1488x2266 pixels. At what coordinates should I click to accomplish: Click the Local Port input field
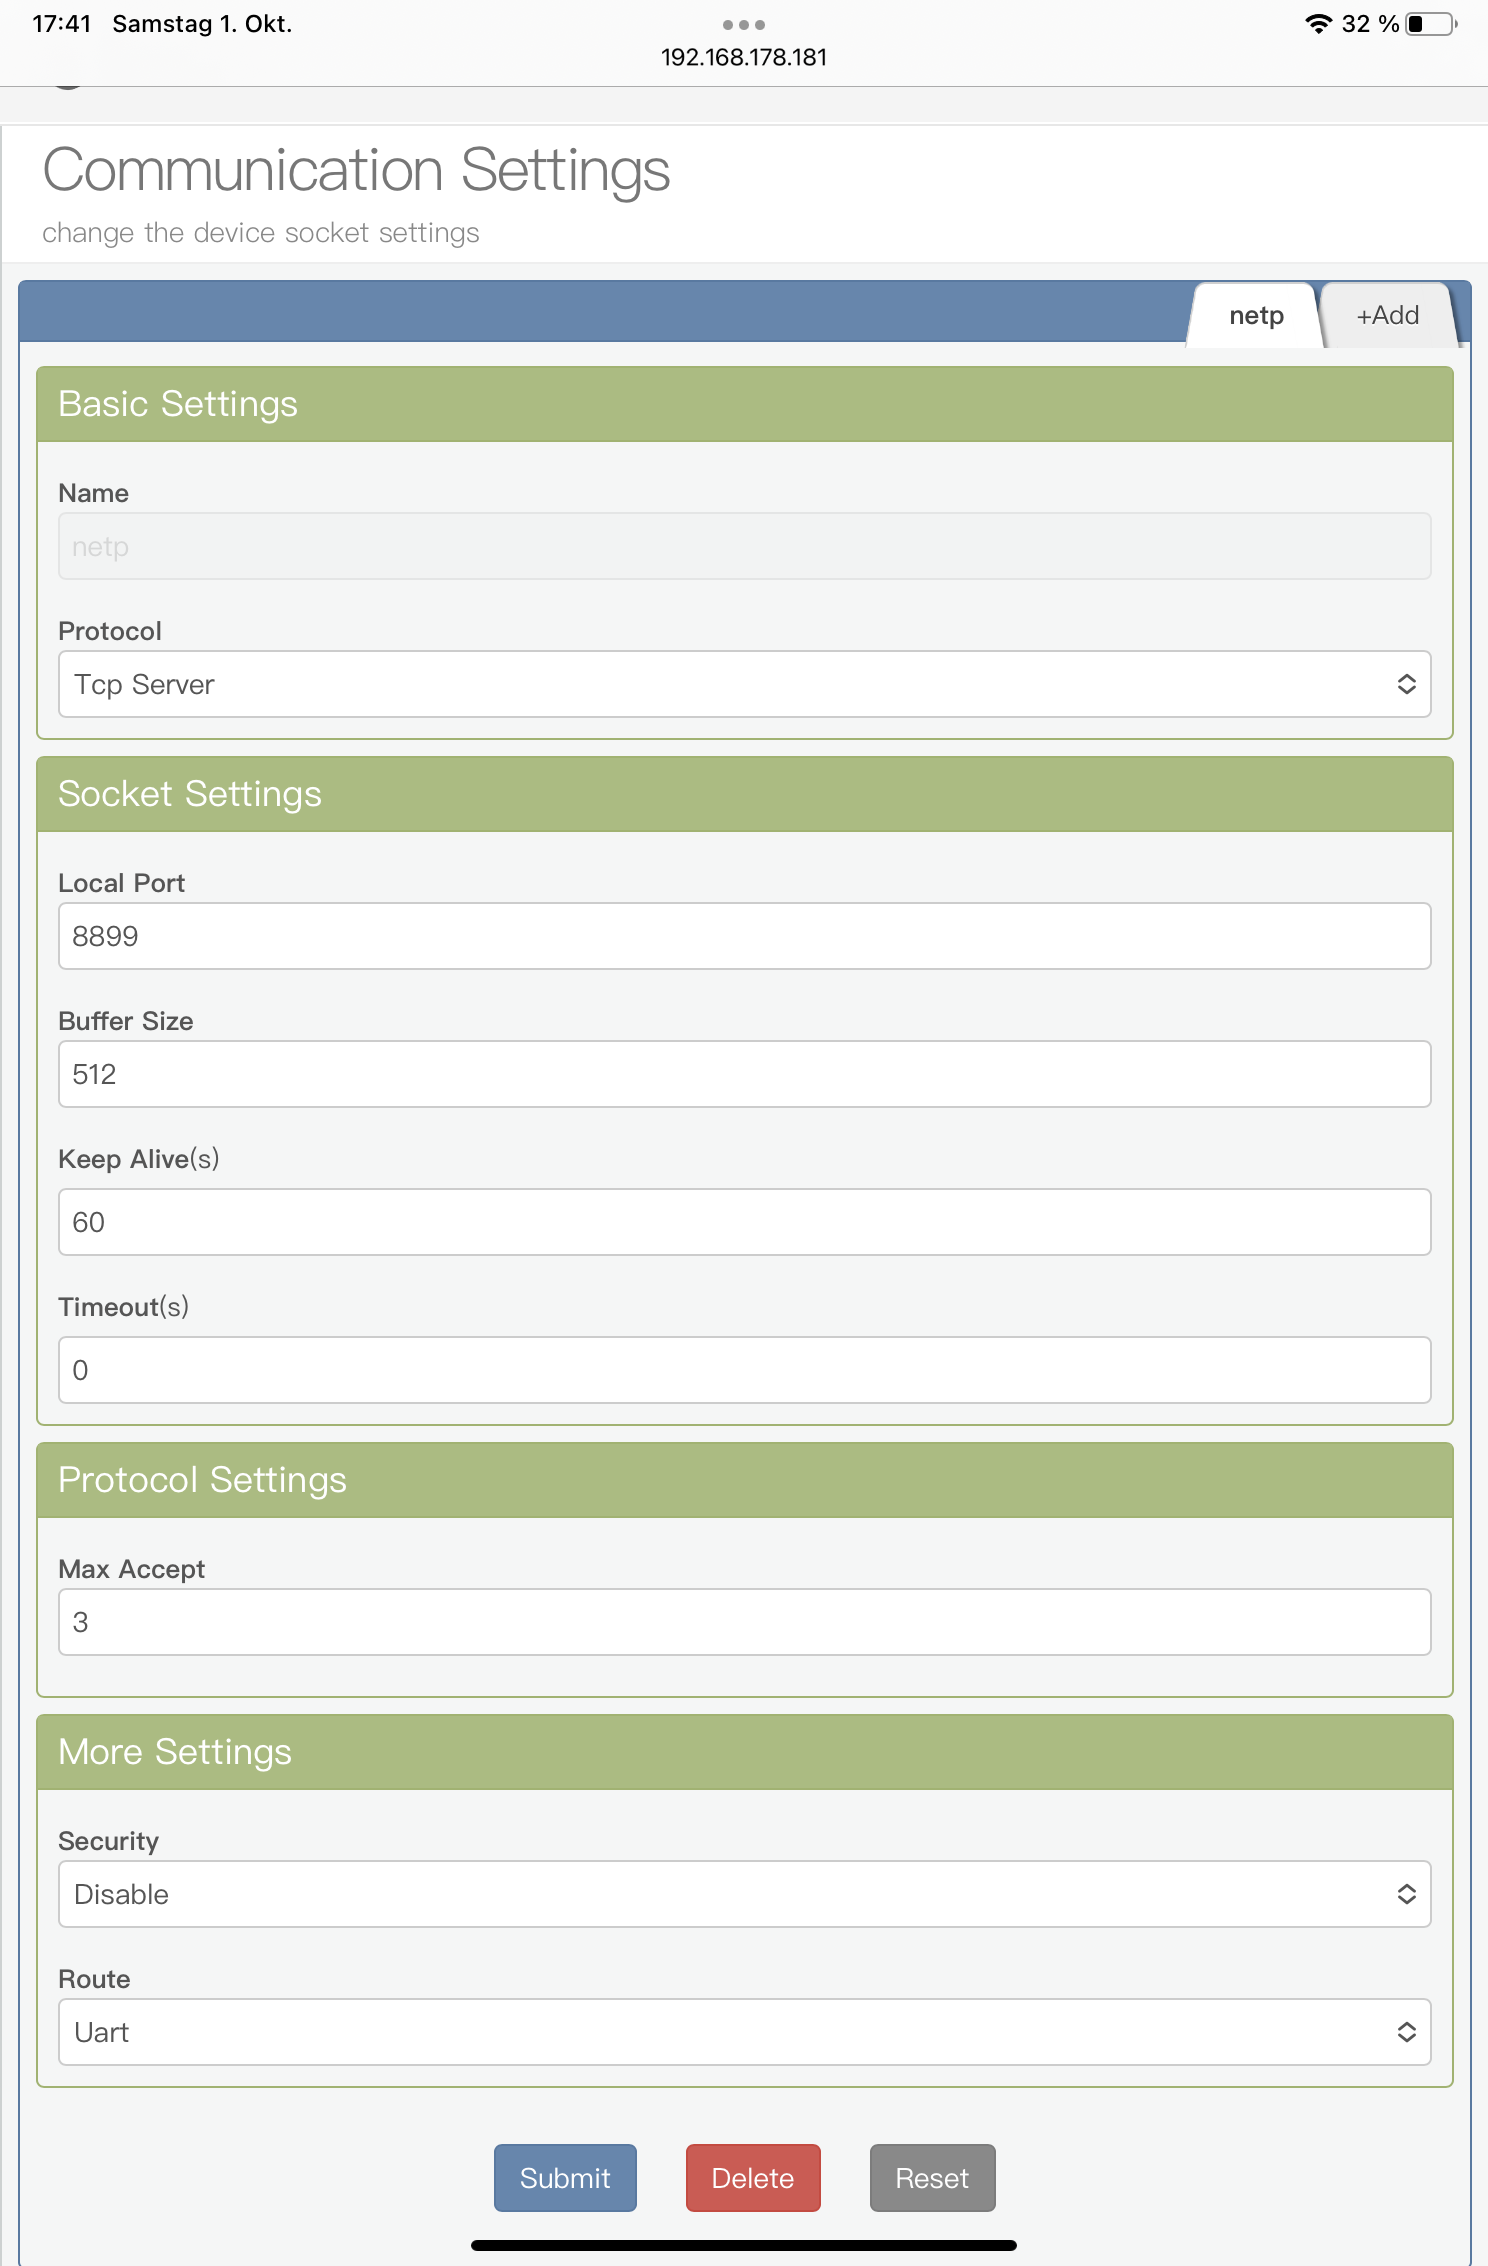pyautogui.click(x=744, y=936)
